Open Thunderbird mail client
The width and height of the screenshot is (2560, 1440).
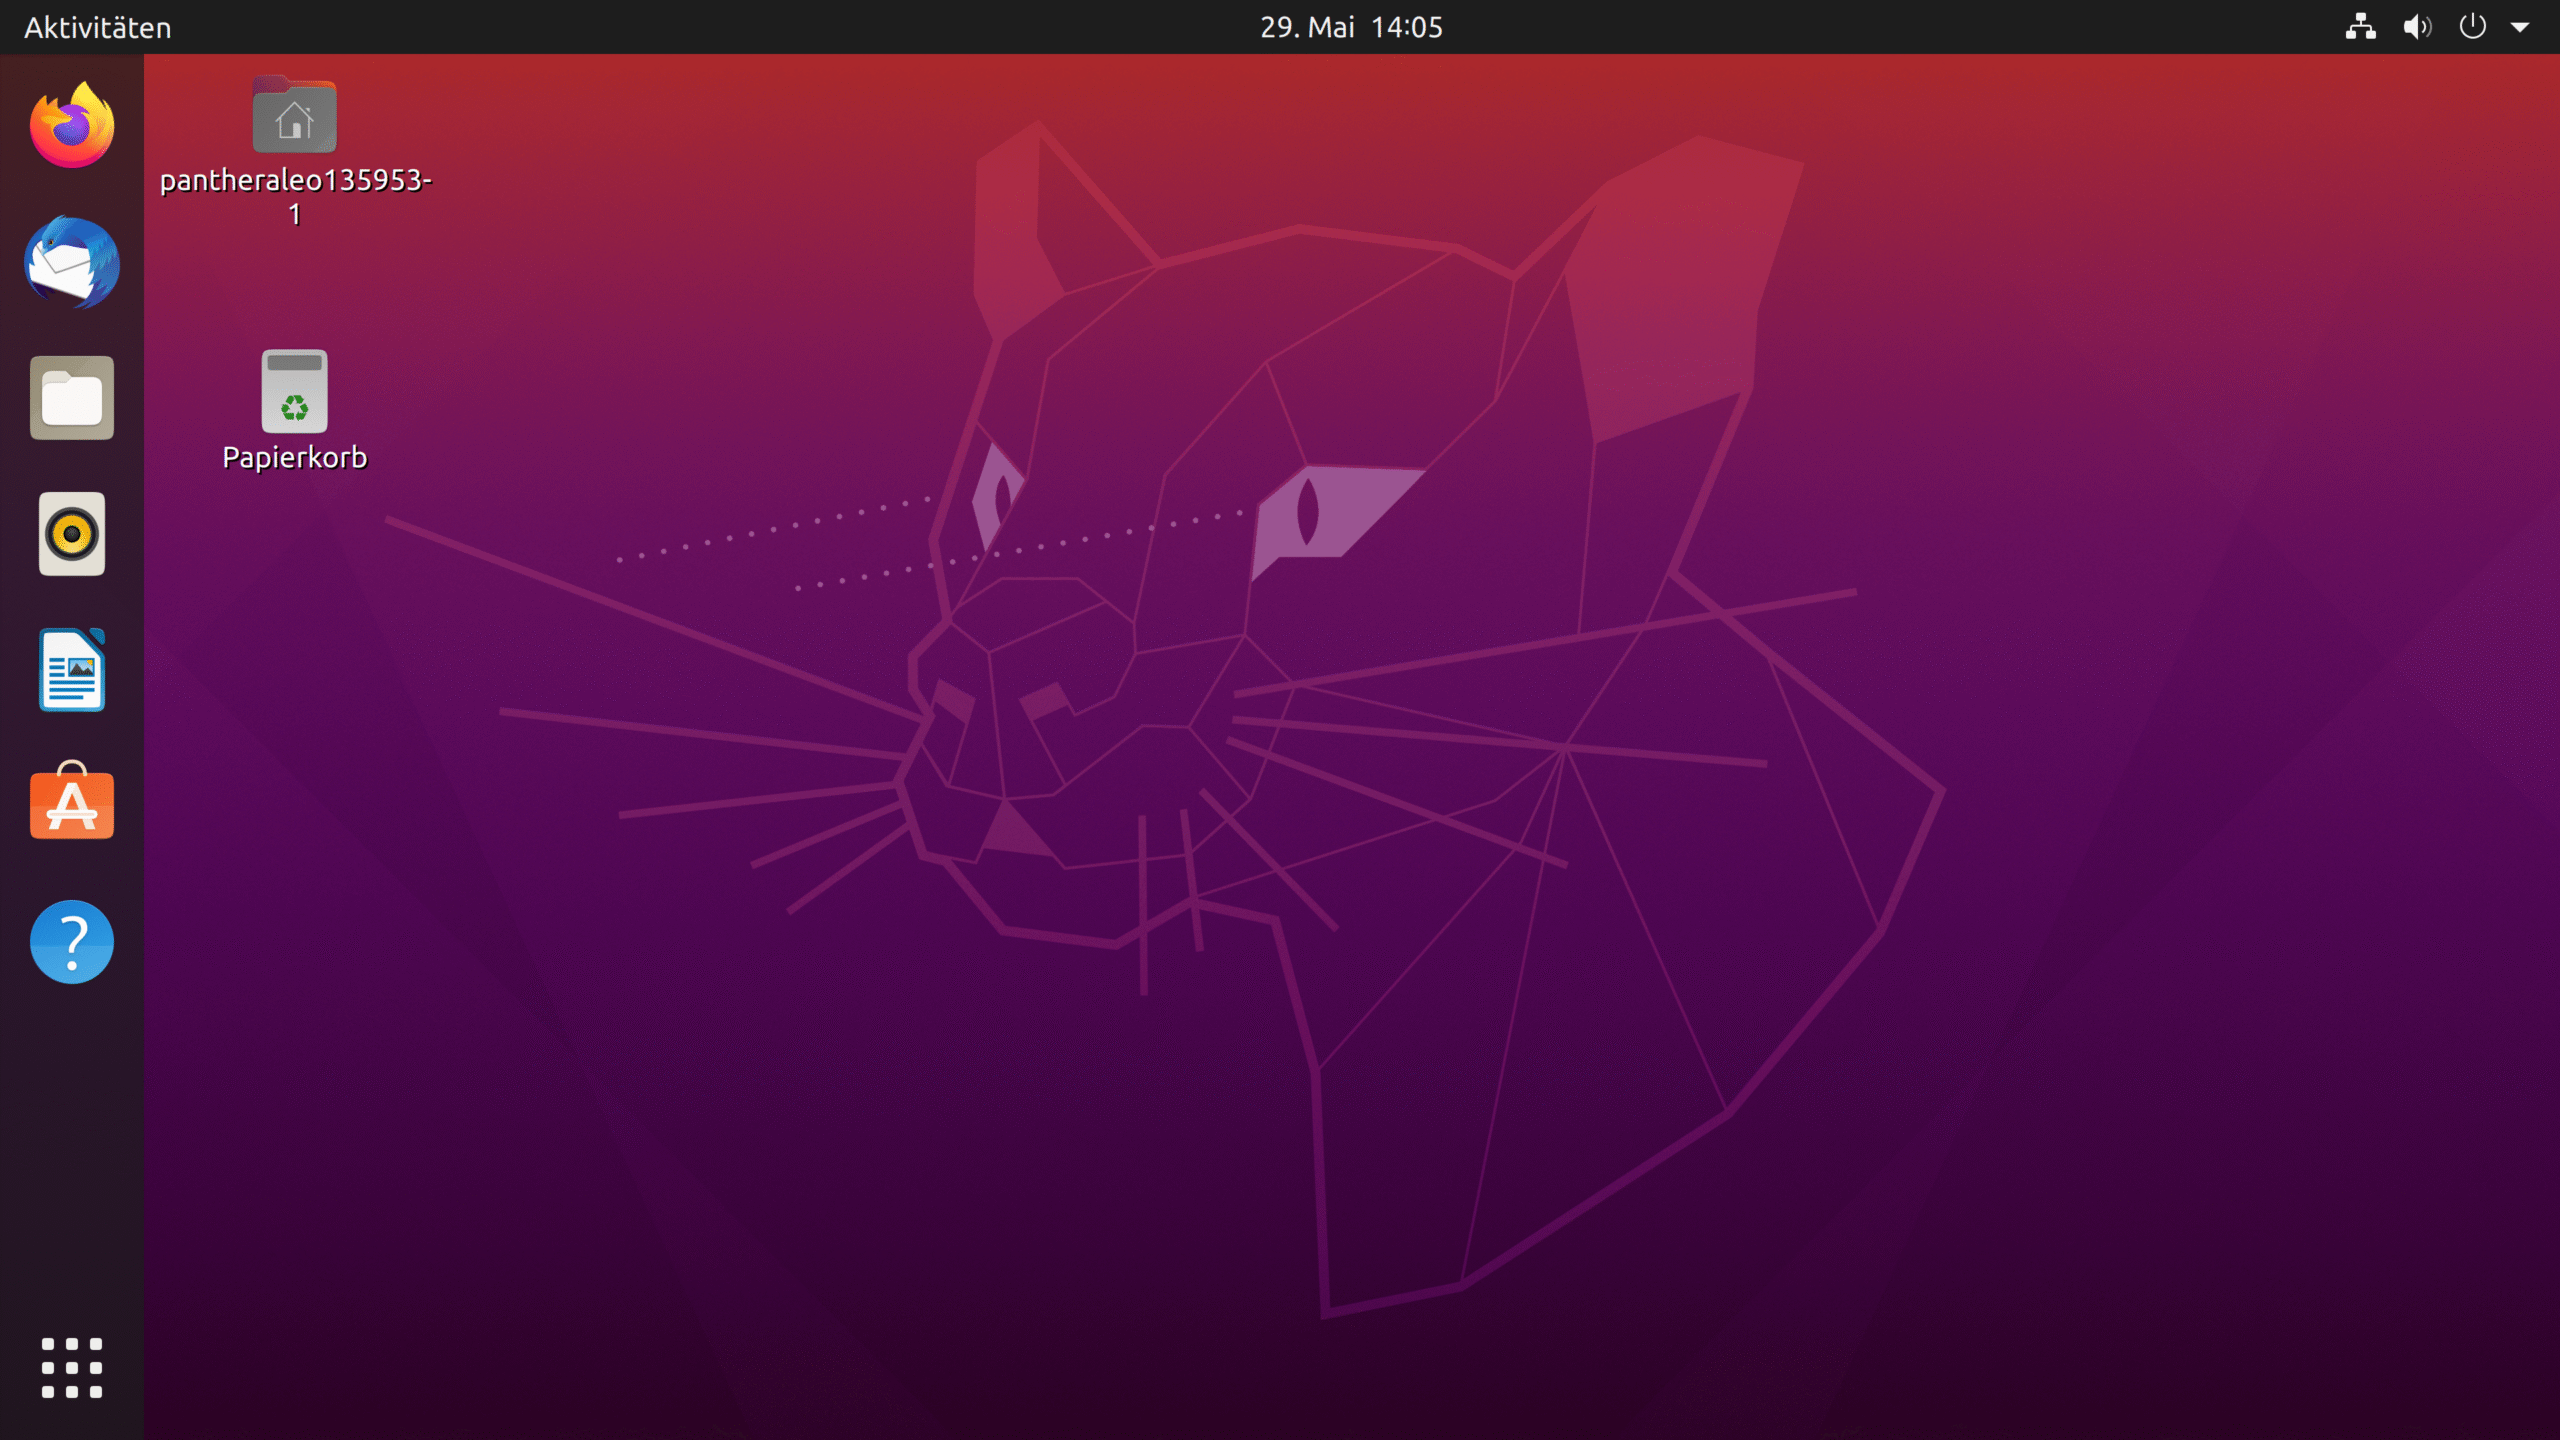[x=72, y=262]
